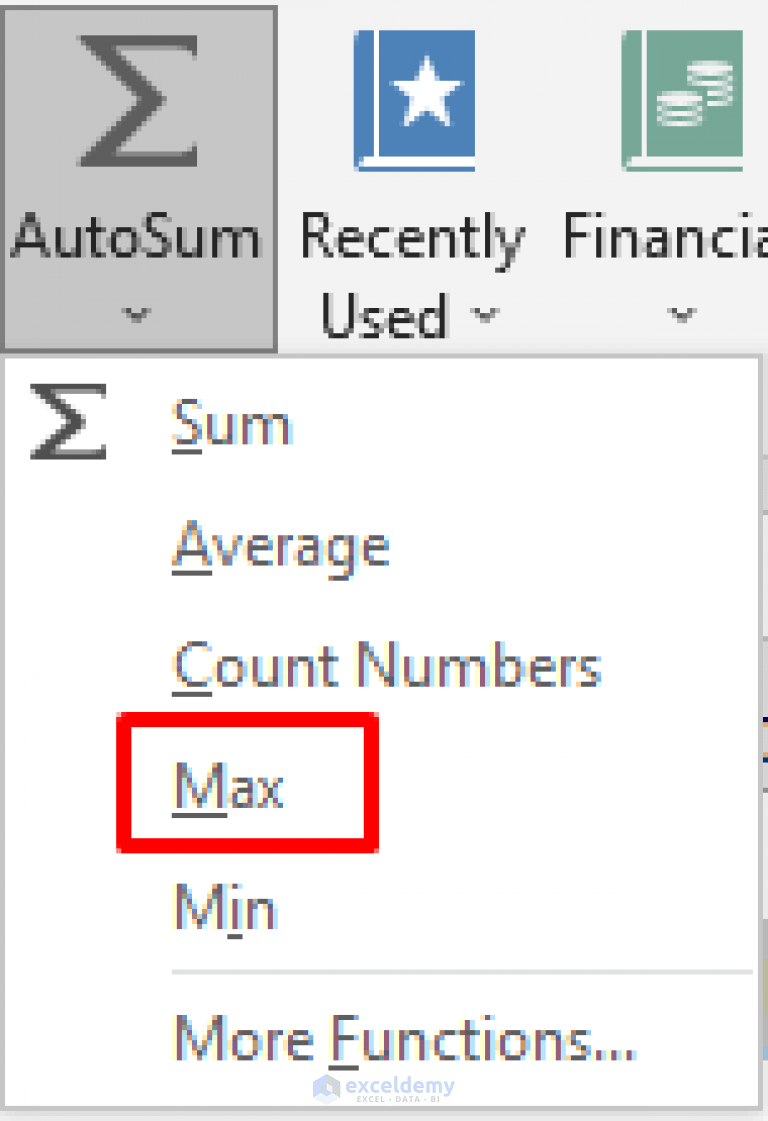768x1121 pixels.
Task: Open More Functions dialog
Action: click(404, 1038)
